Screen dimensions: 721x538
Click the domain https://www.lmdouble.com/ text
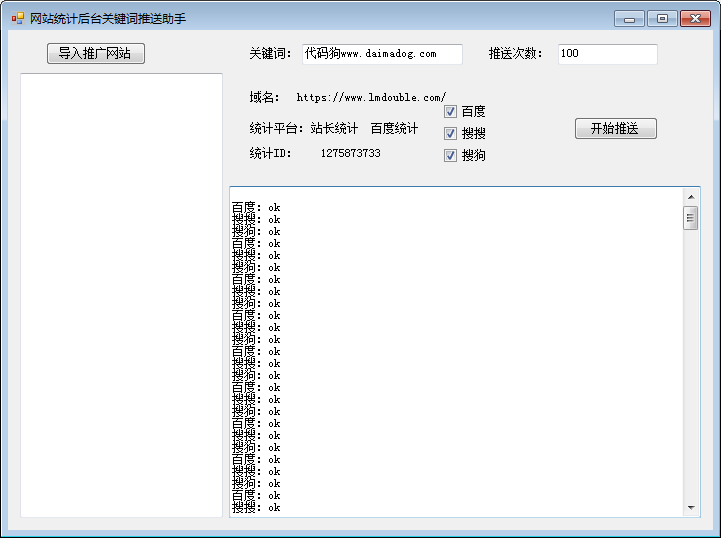371,97
